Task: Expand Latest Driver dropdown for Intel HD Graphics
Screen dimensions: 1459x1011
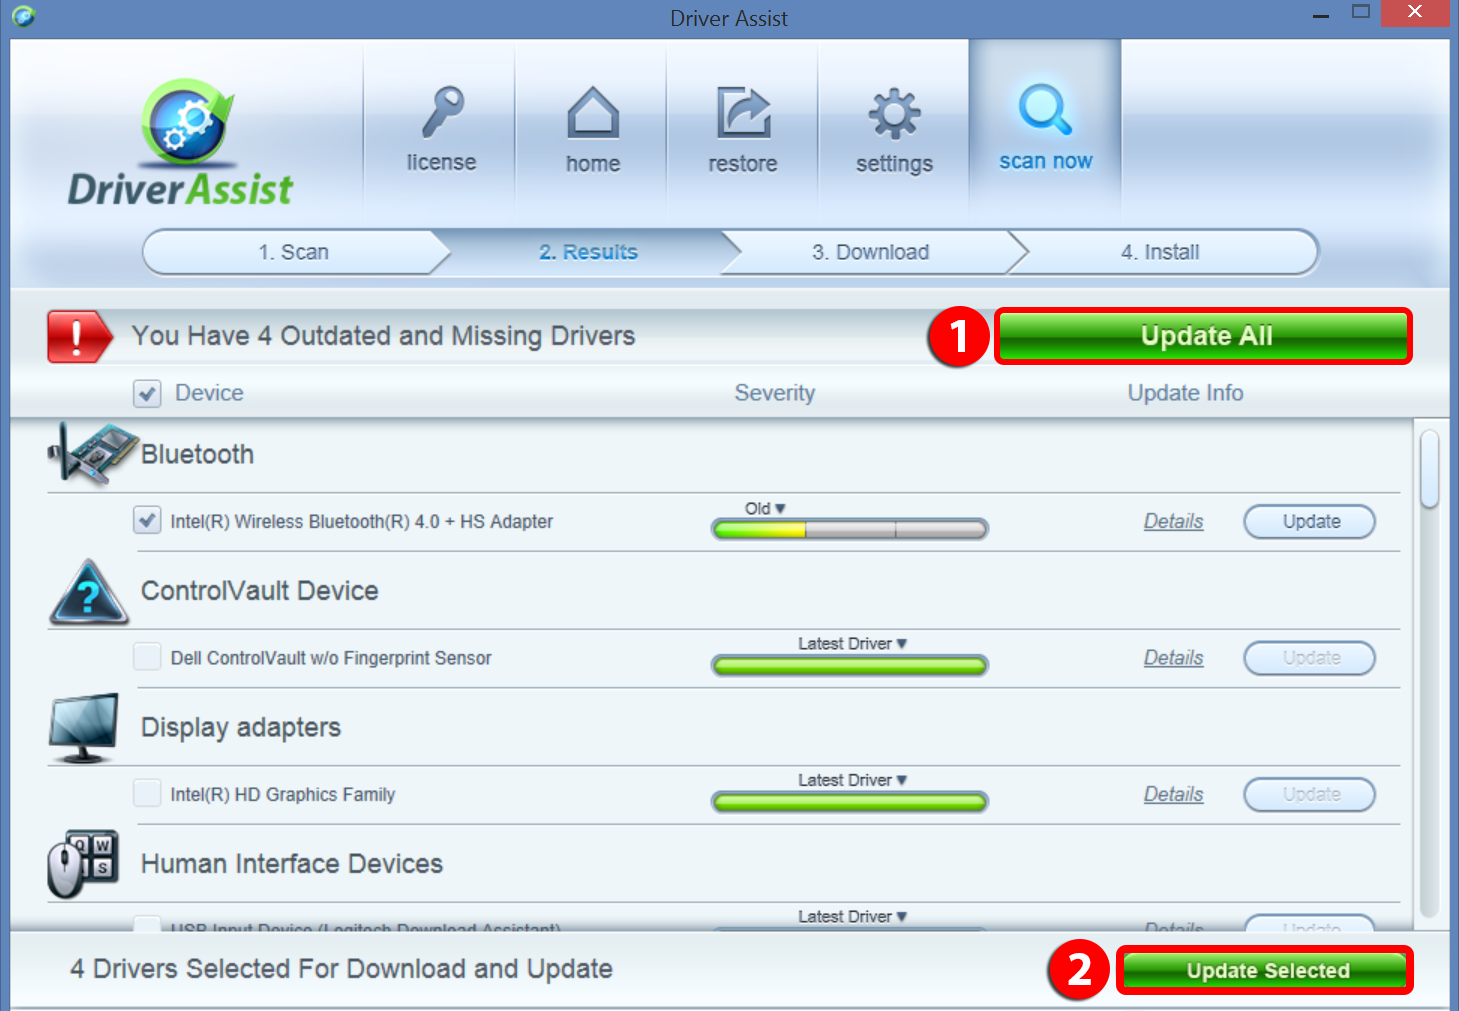Action: (852, 779)
